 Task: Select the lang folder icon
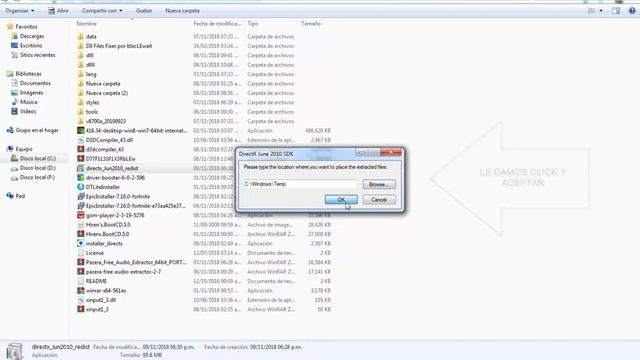pyautogui.click(x=81, y=74)
